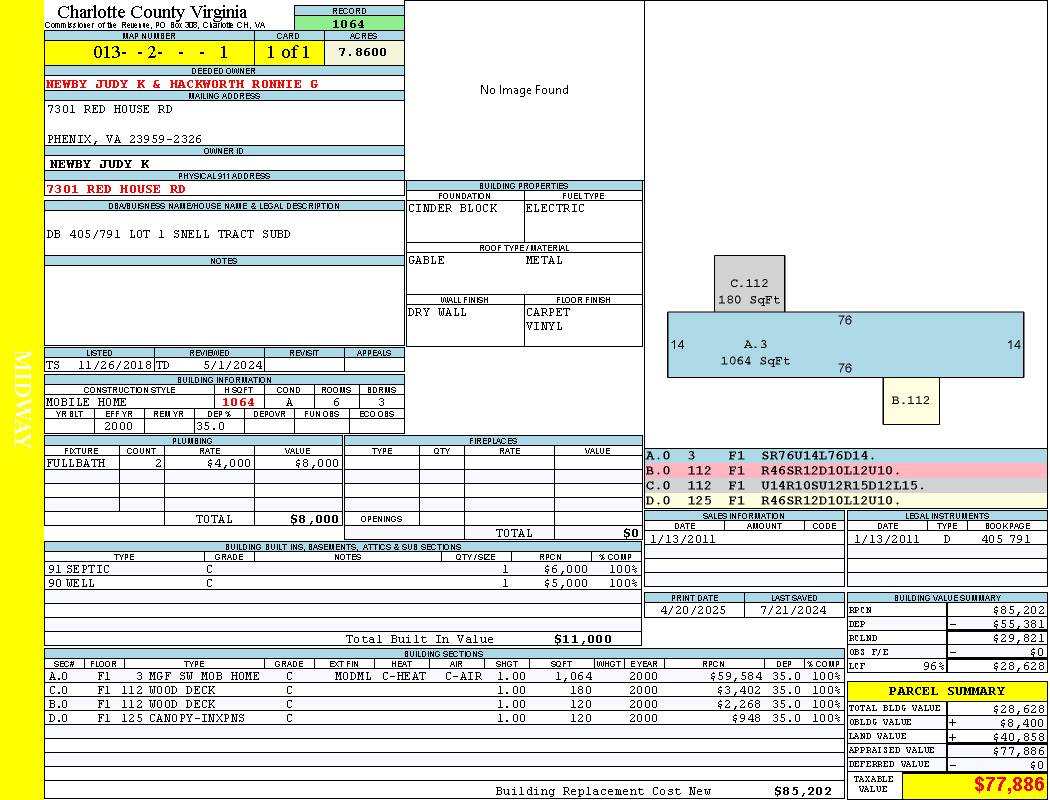The height and width of the screenshot is (800, 1050).
Task: Click the 'No Image Found' photo placeholder
Action: [x=524, y=90]
